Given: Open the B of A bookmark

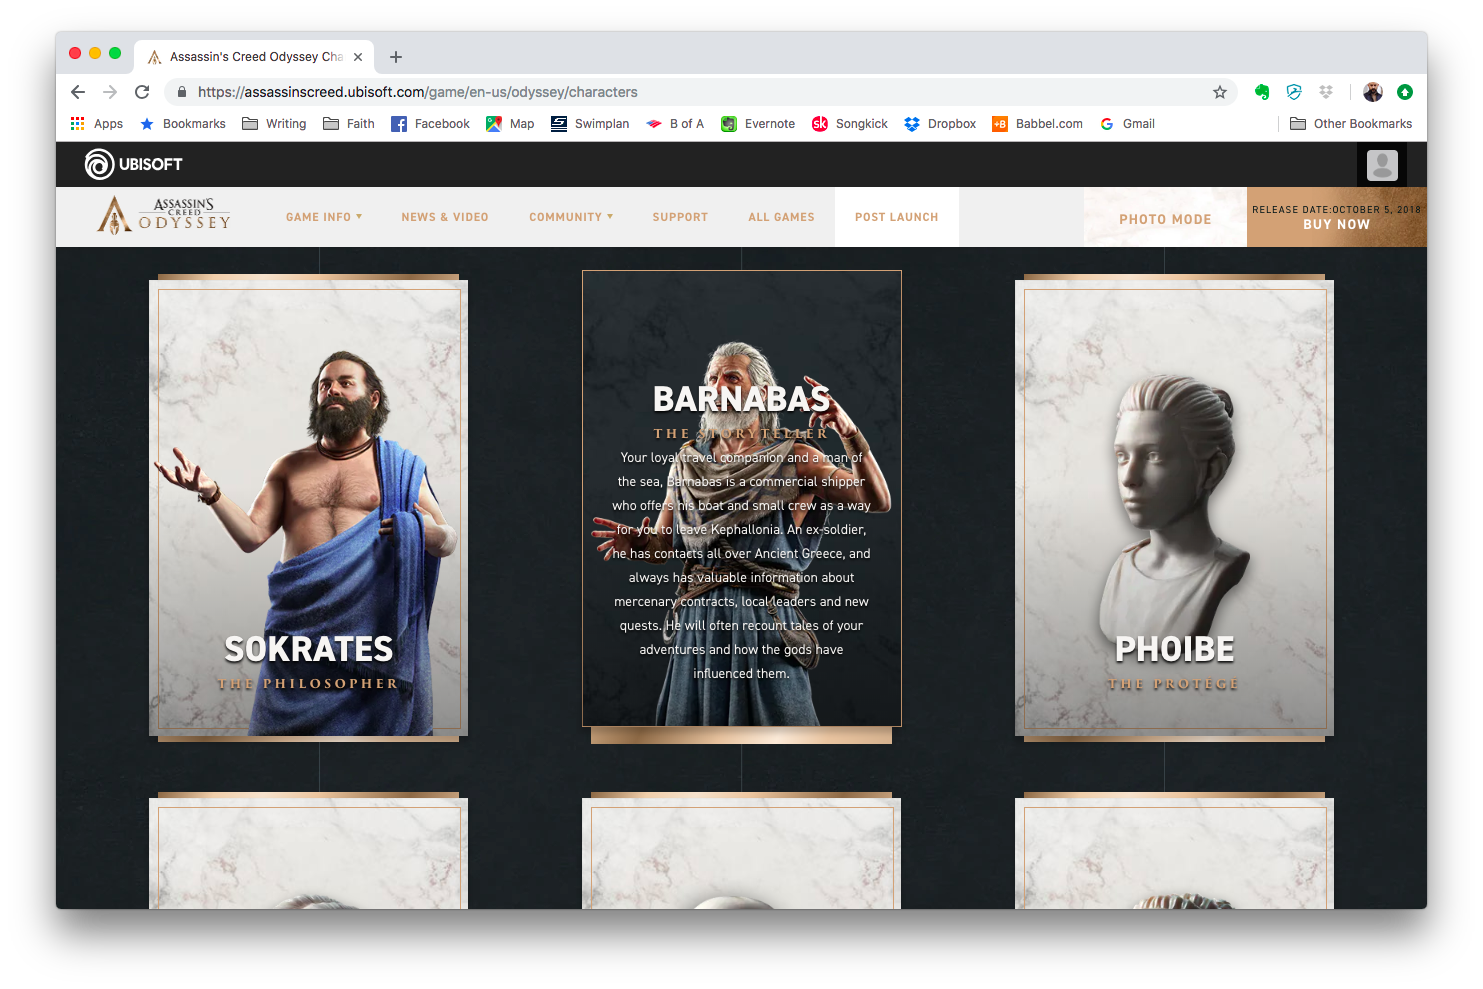Looking at the screenshot, I should coord(675,124).
